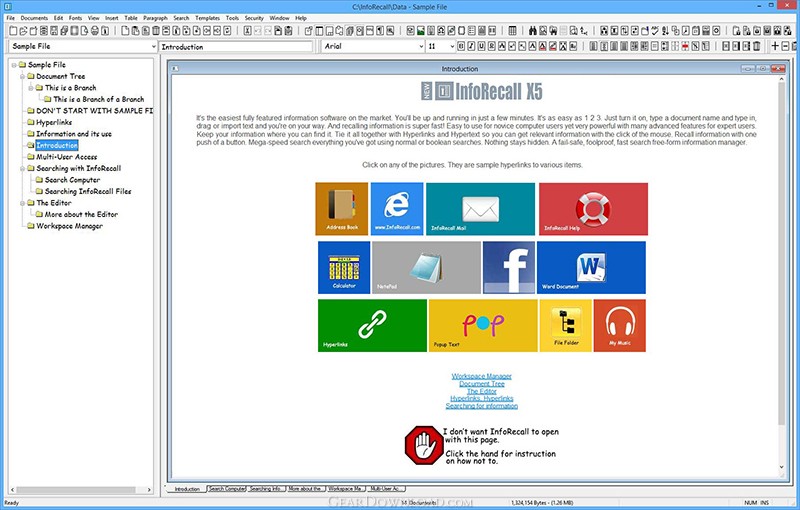
Task: Click the minus icon at toolbar end
Action: tap(785, 46)
